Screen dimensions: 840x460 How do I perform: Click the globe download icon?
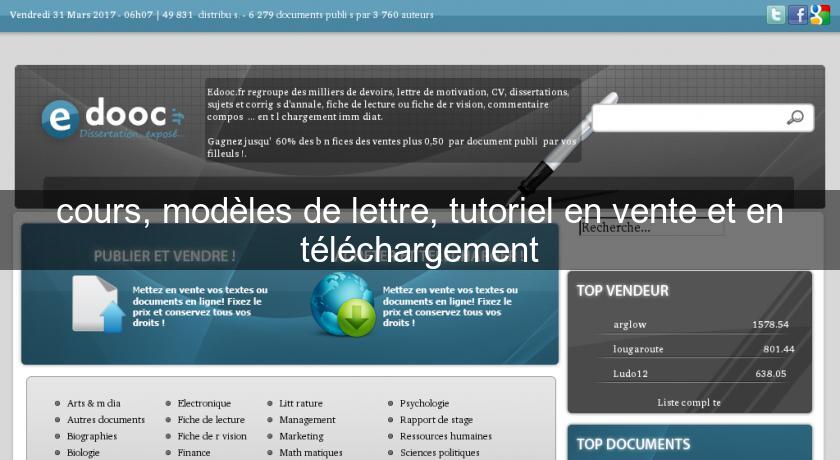click(343, 304)
